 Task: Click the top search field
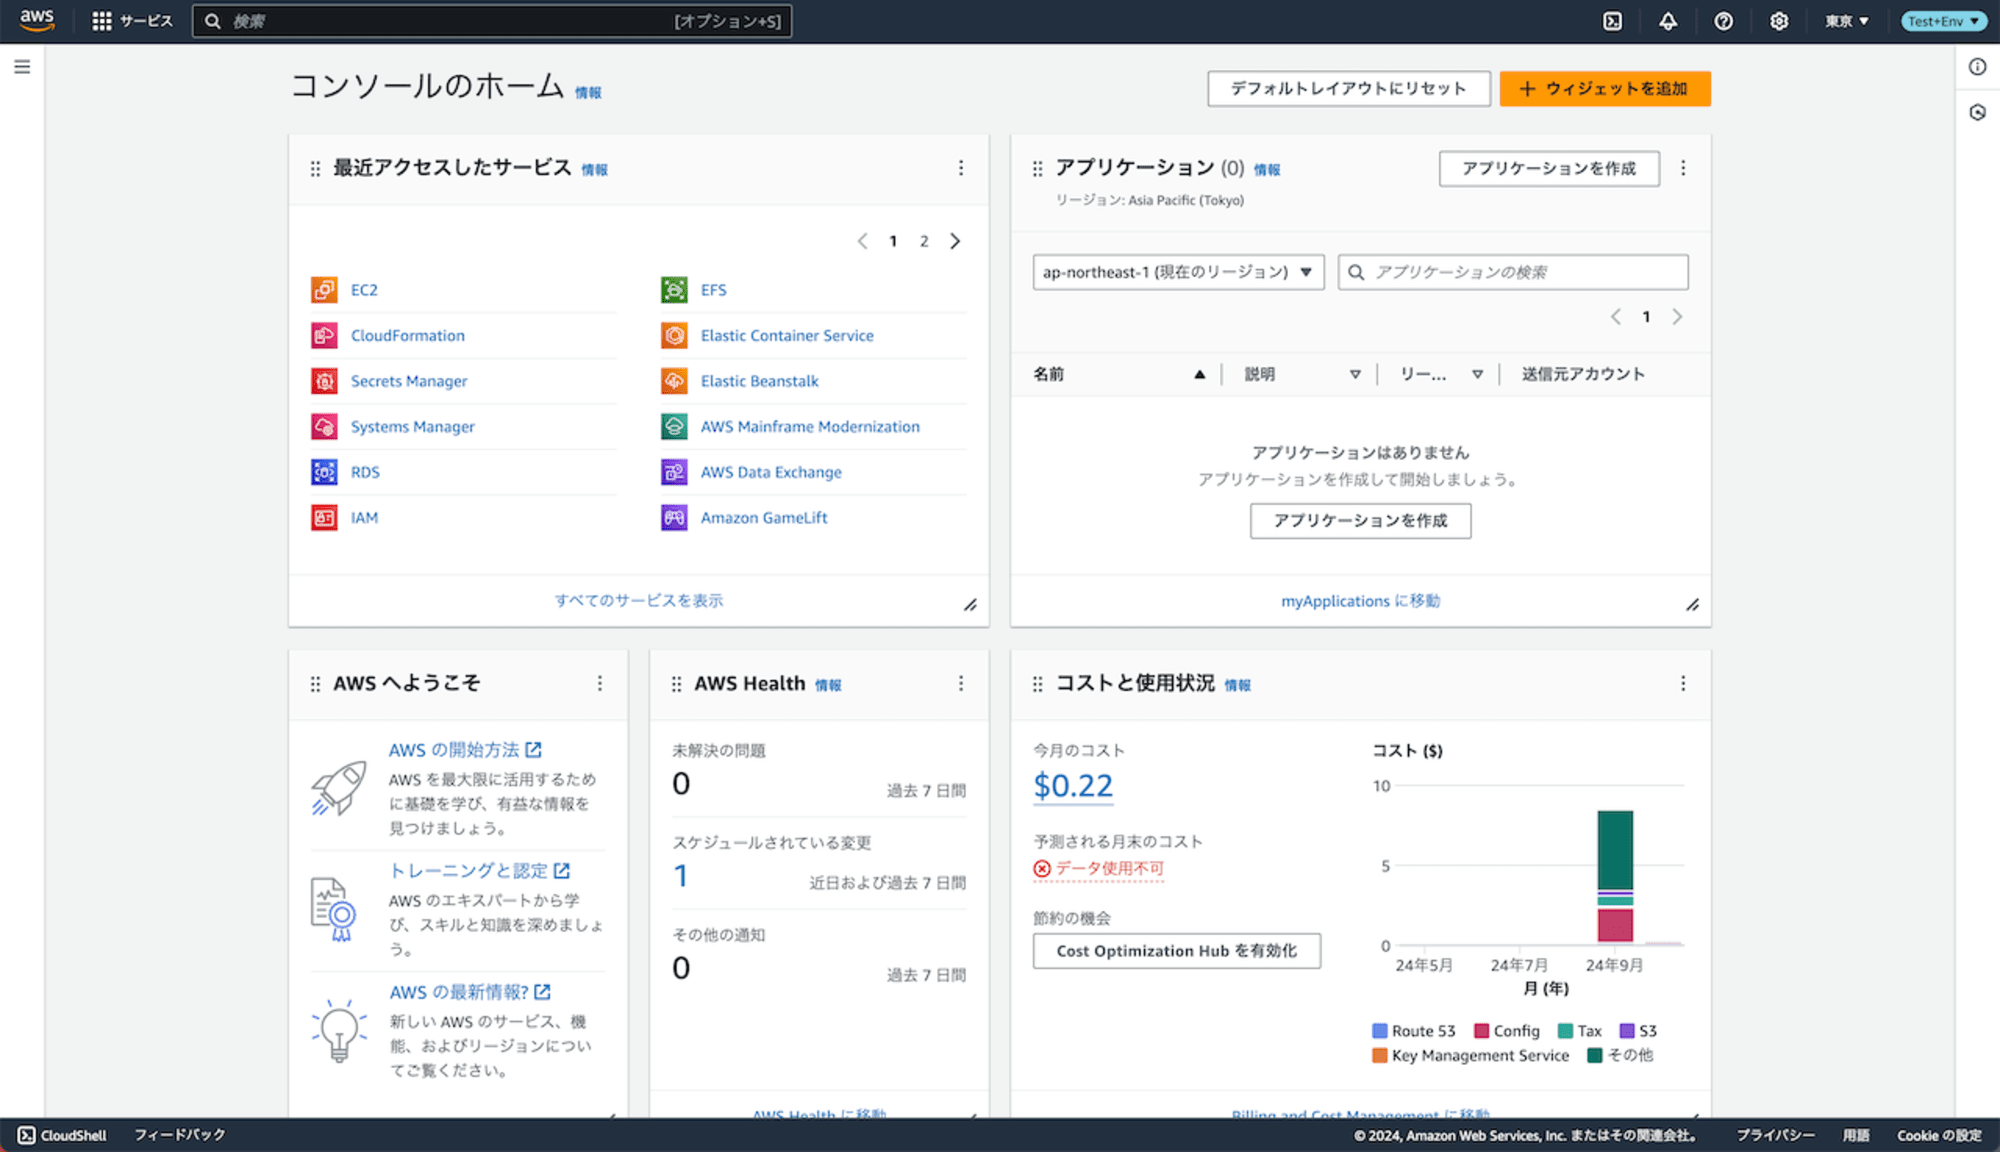pyautogui.click(x=492, y=21)
